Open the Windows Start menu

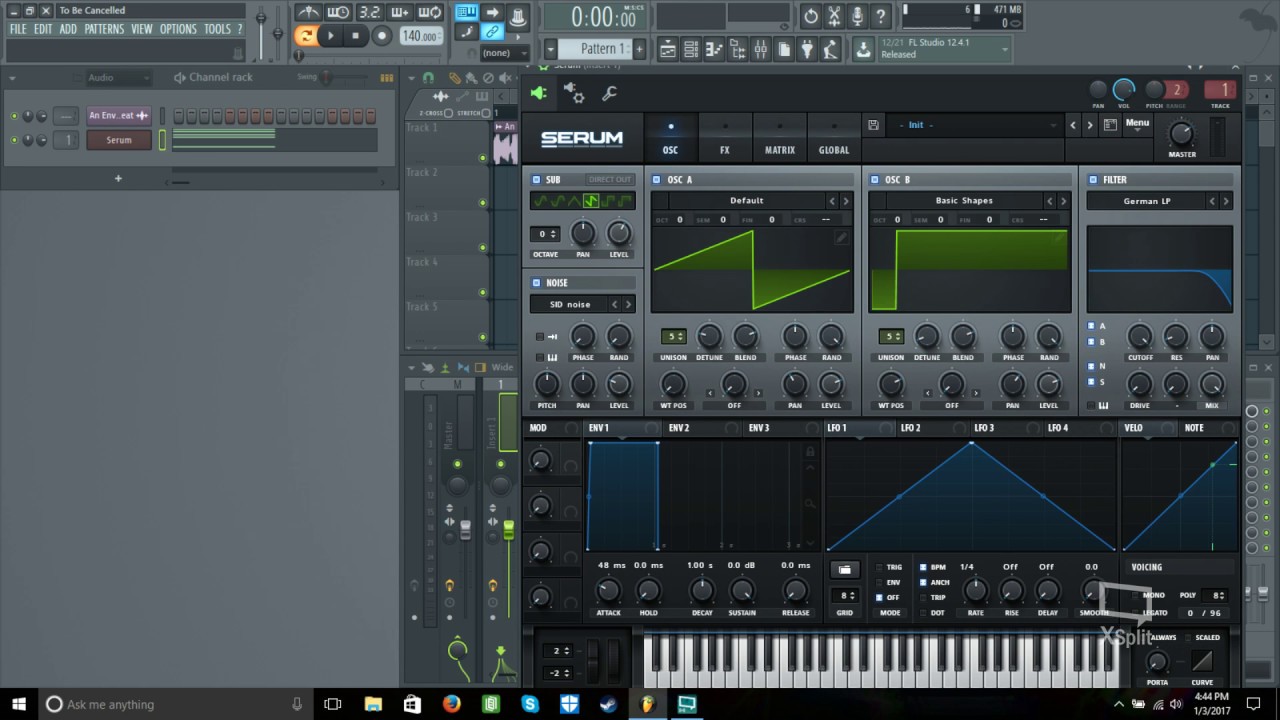tap(18, 704)
